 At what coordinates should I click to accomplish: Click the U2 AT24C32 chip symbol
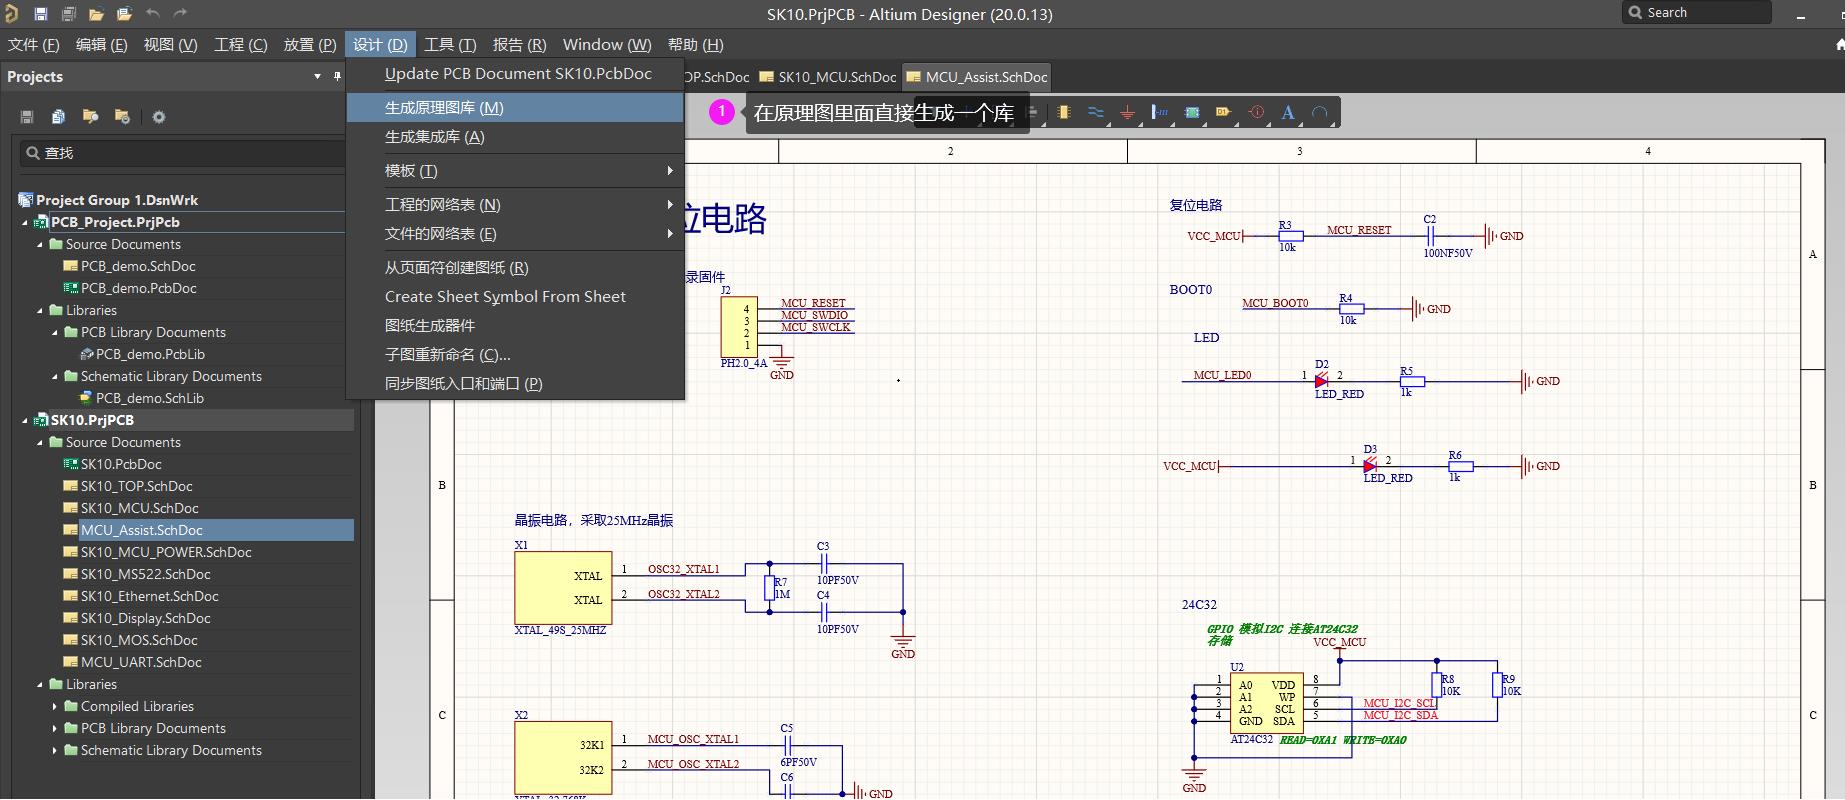coord(1266,703)
